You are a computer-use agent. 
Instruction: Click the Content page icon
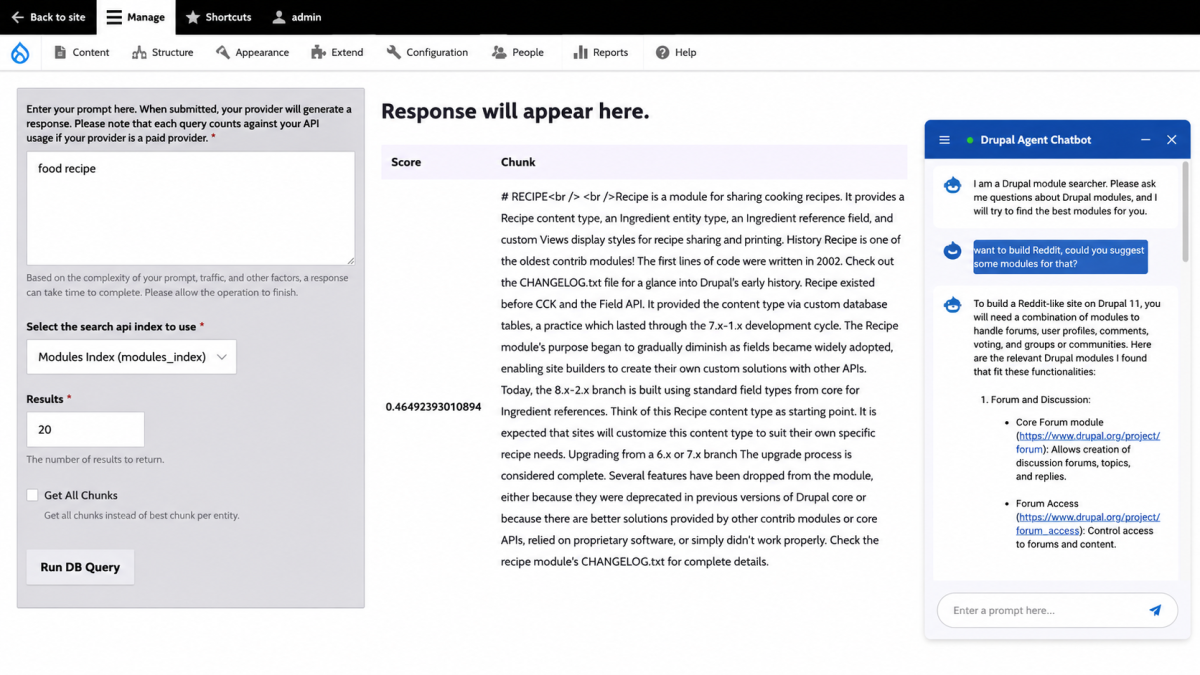pos(60,52)
